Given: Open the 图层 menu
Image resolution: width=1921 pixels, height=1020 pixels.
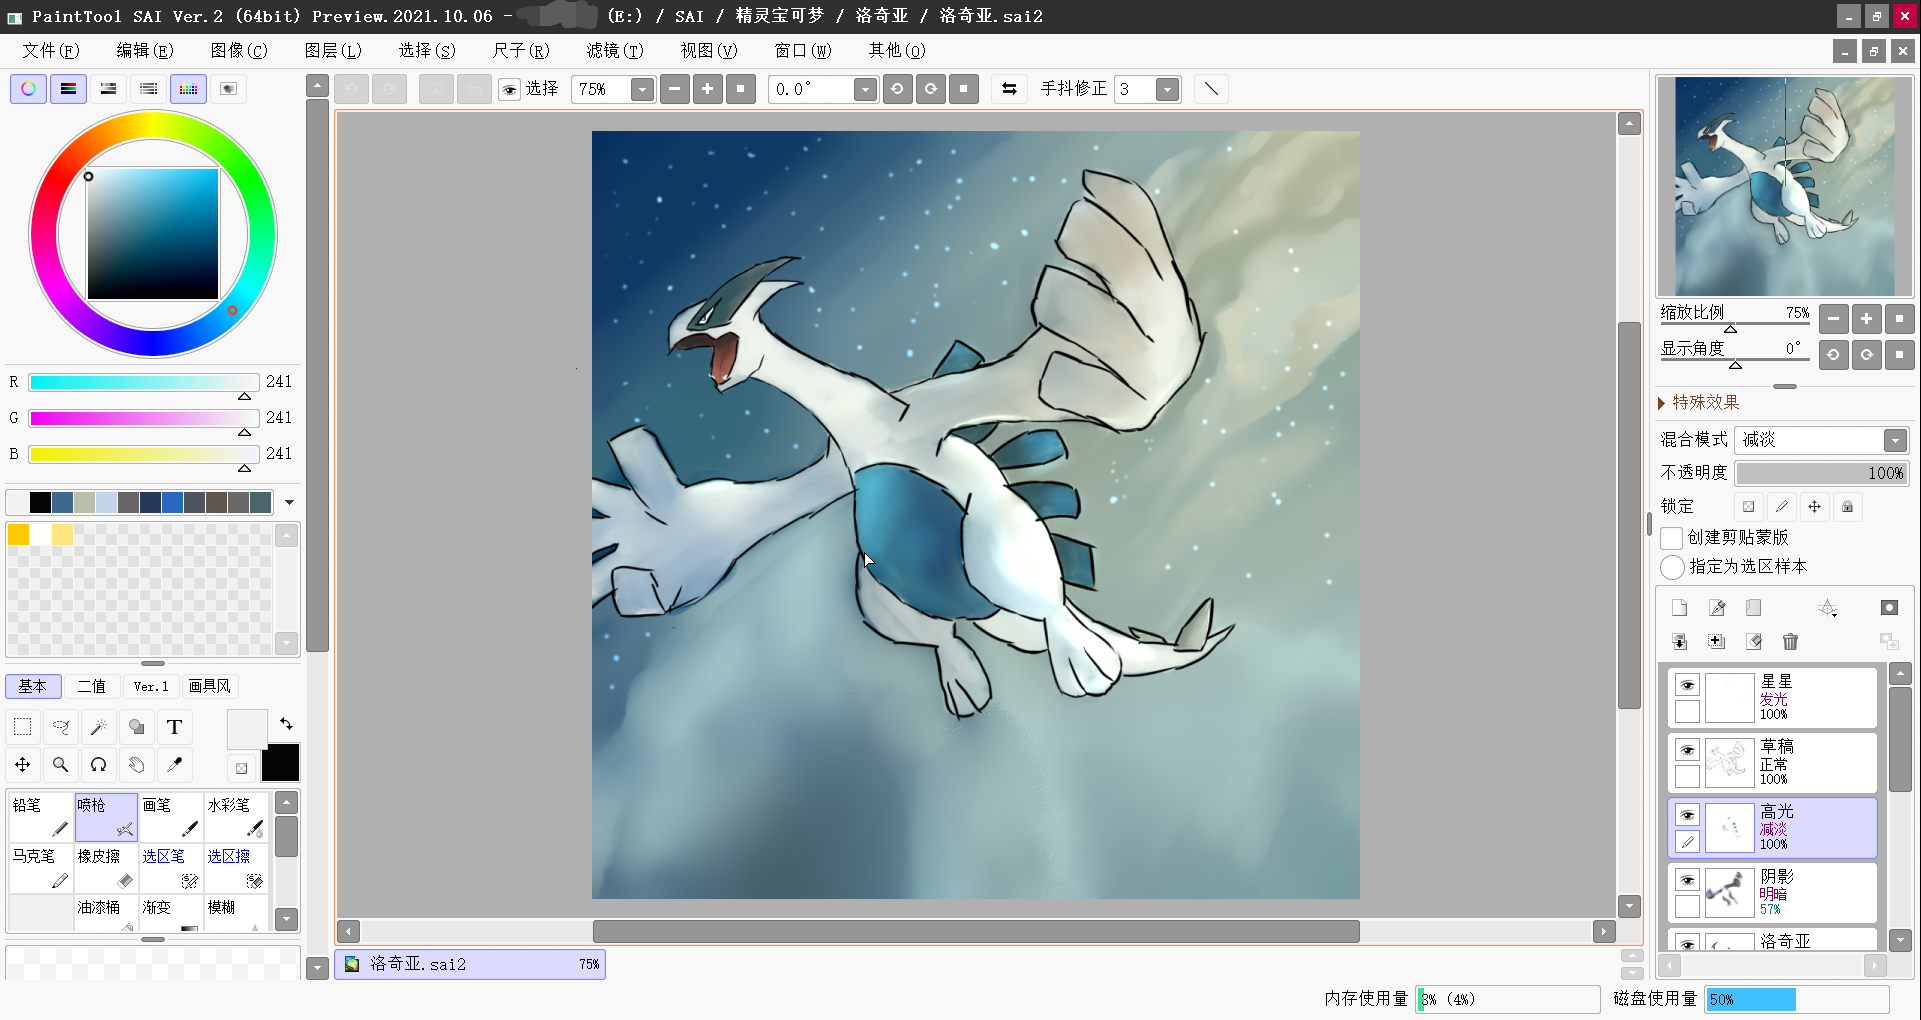Looking at the screenshot, I should point(333,50).
